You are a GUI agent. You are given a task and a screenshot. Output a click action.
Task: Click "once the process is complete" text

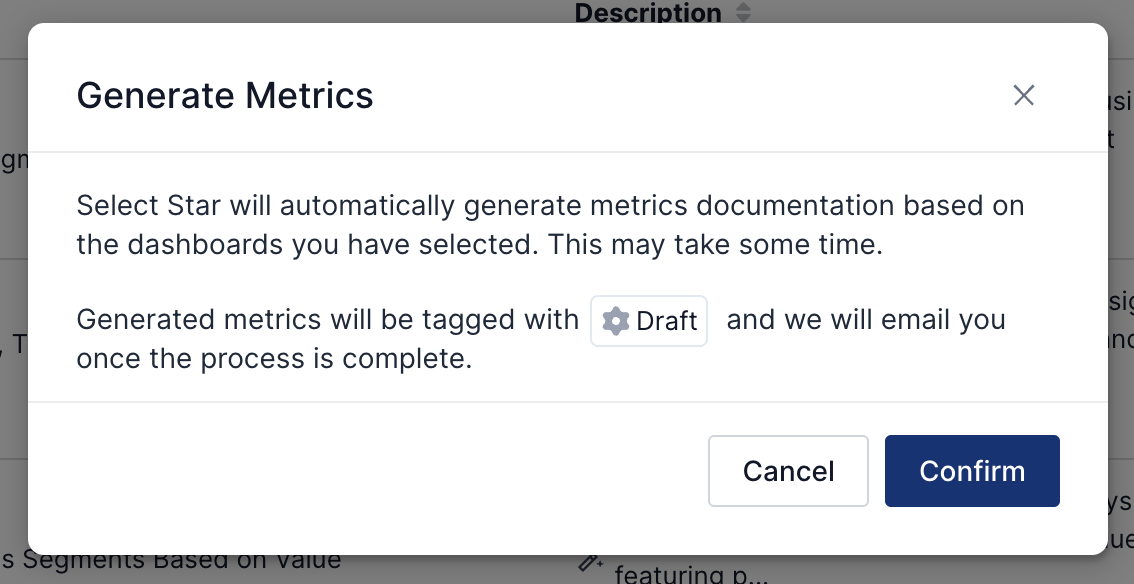tap(274, 359)
